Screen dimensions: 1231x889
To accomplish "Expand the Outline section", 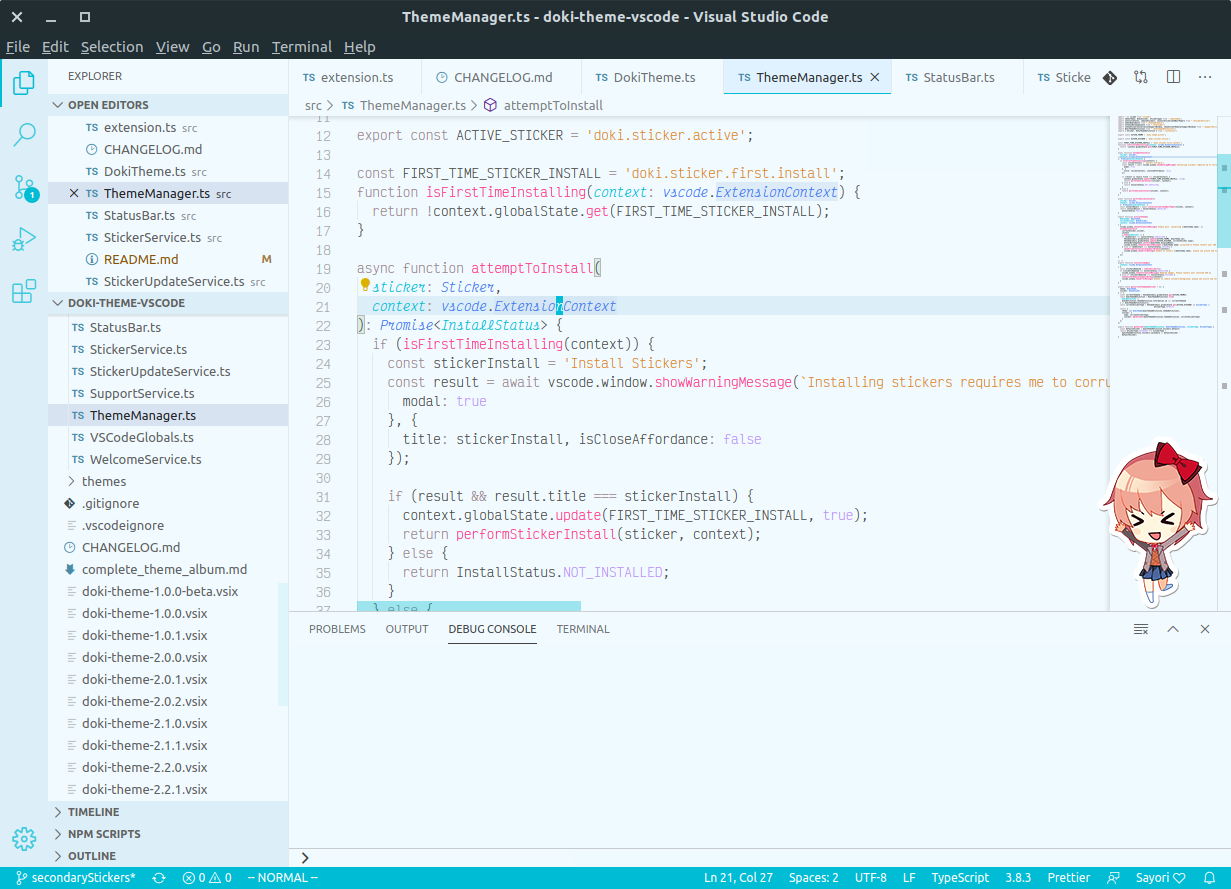I will tap(168, 856).
